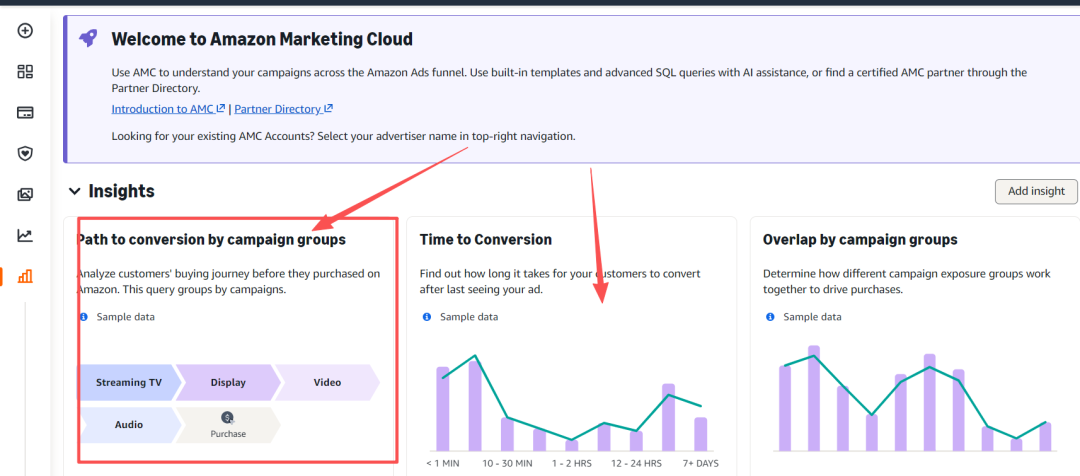Click the rocket icon in welcome banner

tap(88, 38)
